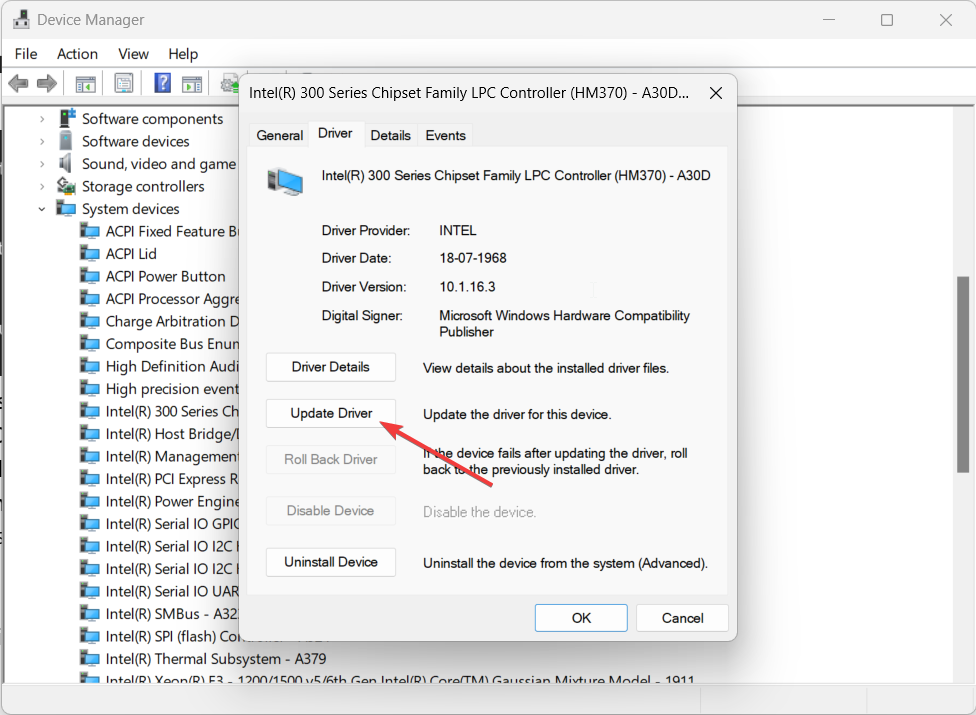The width and height of the screenshot is (976, 715).
Task: Click the Uninstall Device button
Action: 331,562
